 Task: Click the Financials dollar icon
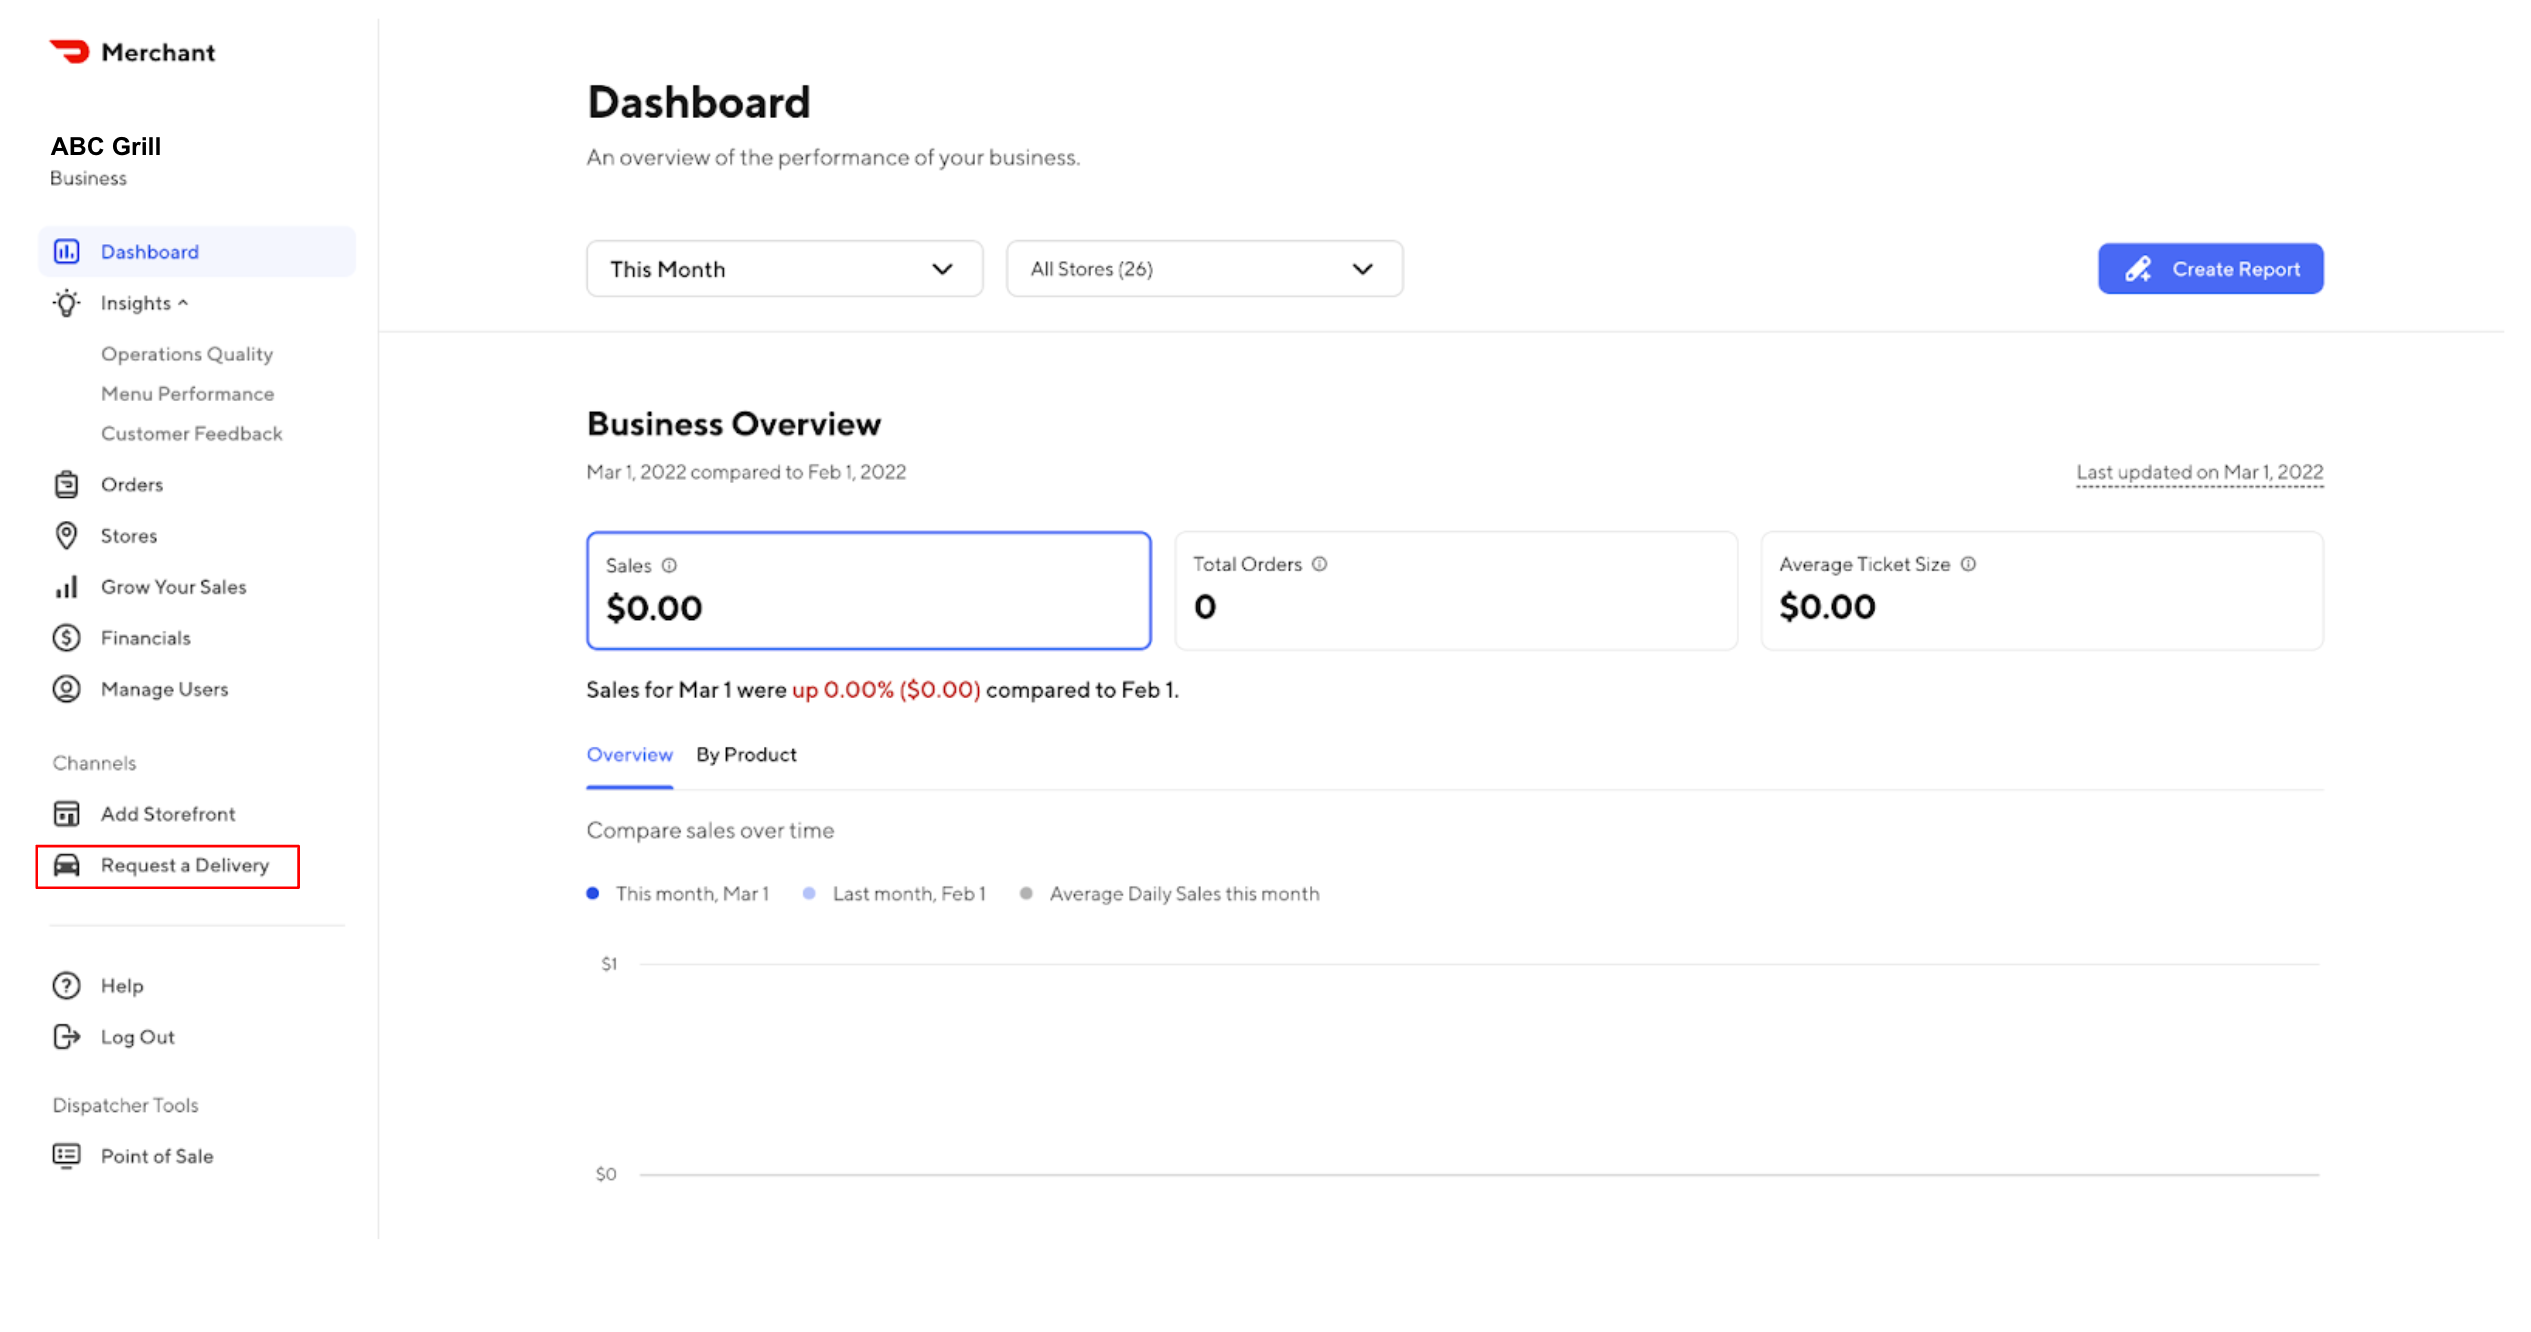[66, 638]
